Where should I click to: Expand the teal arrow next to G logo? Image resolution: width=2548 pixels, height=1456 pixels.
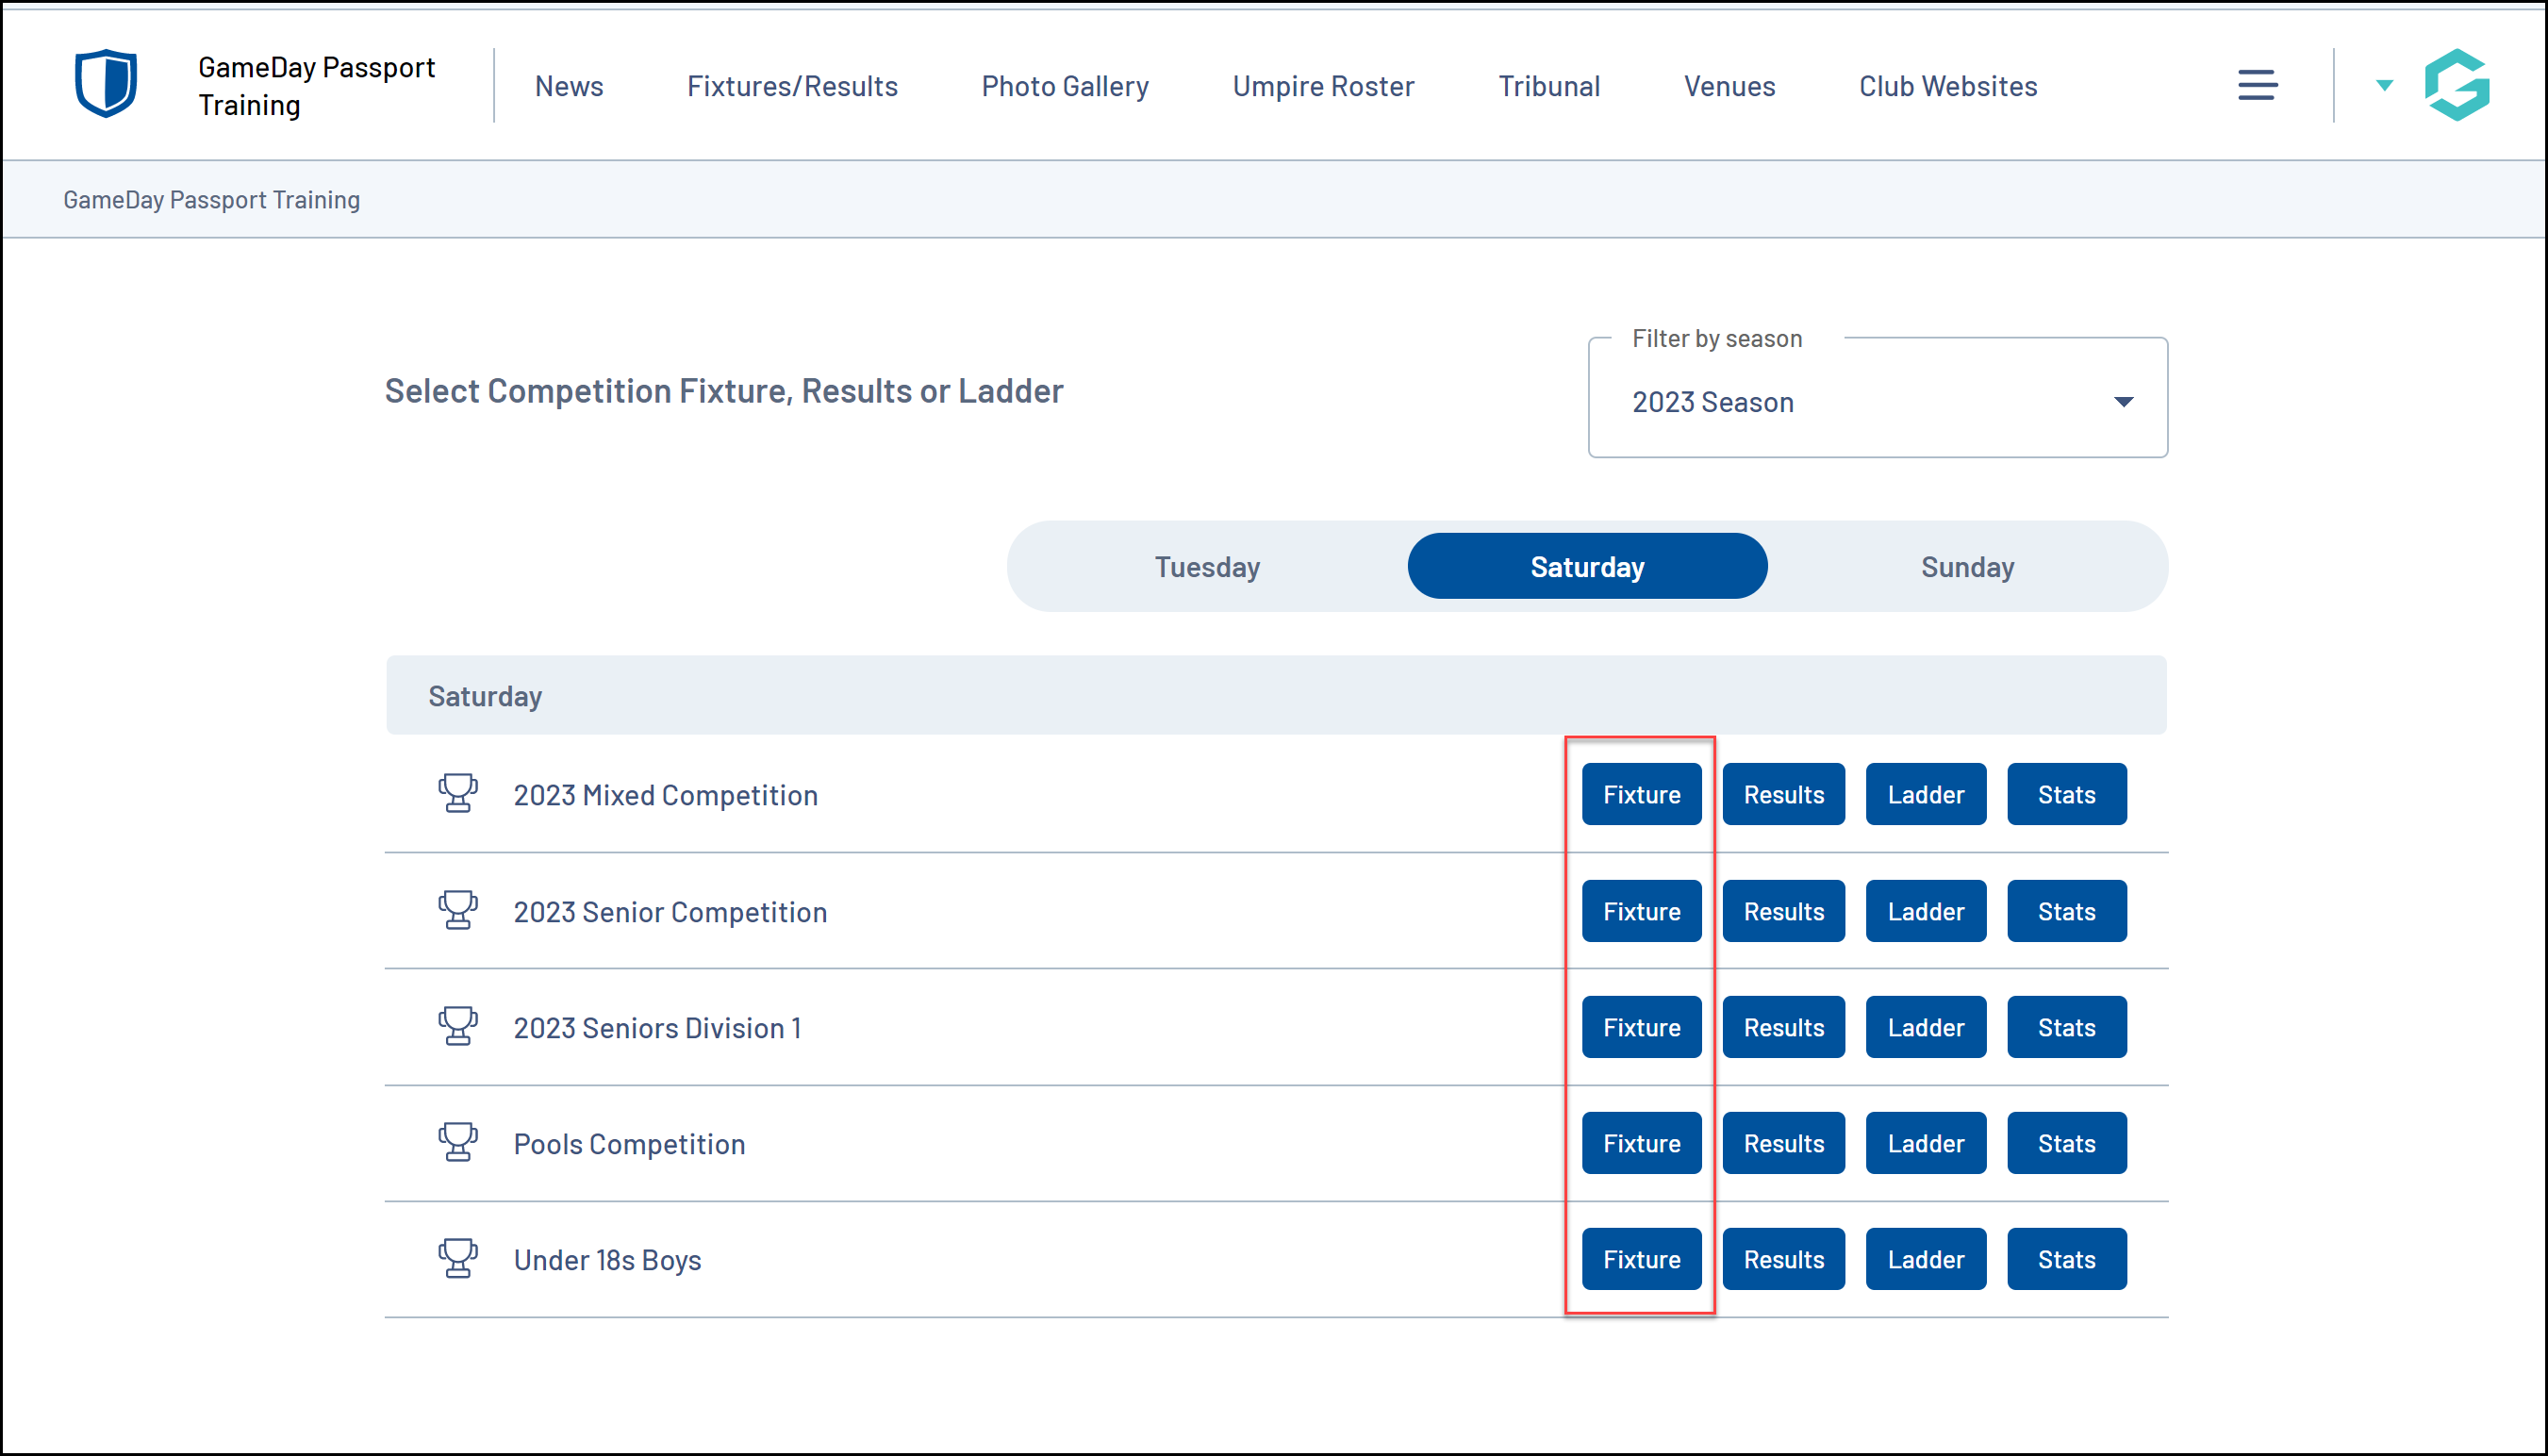(x=2384, y=86)
